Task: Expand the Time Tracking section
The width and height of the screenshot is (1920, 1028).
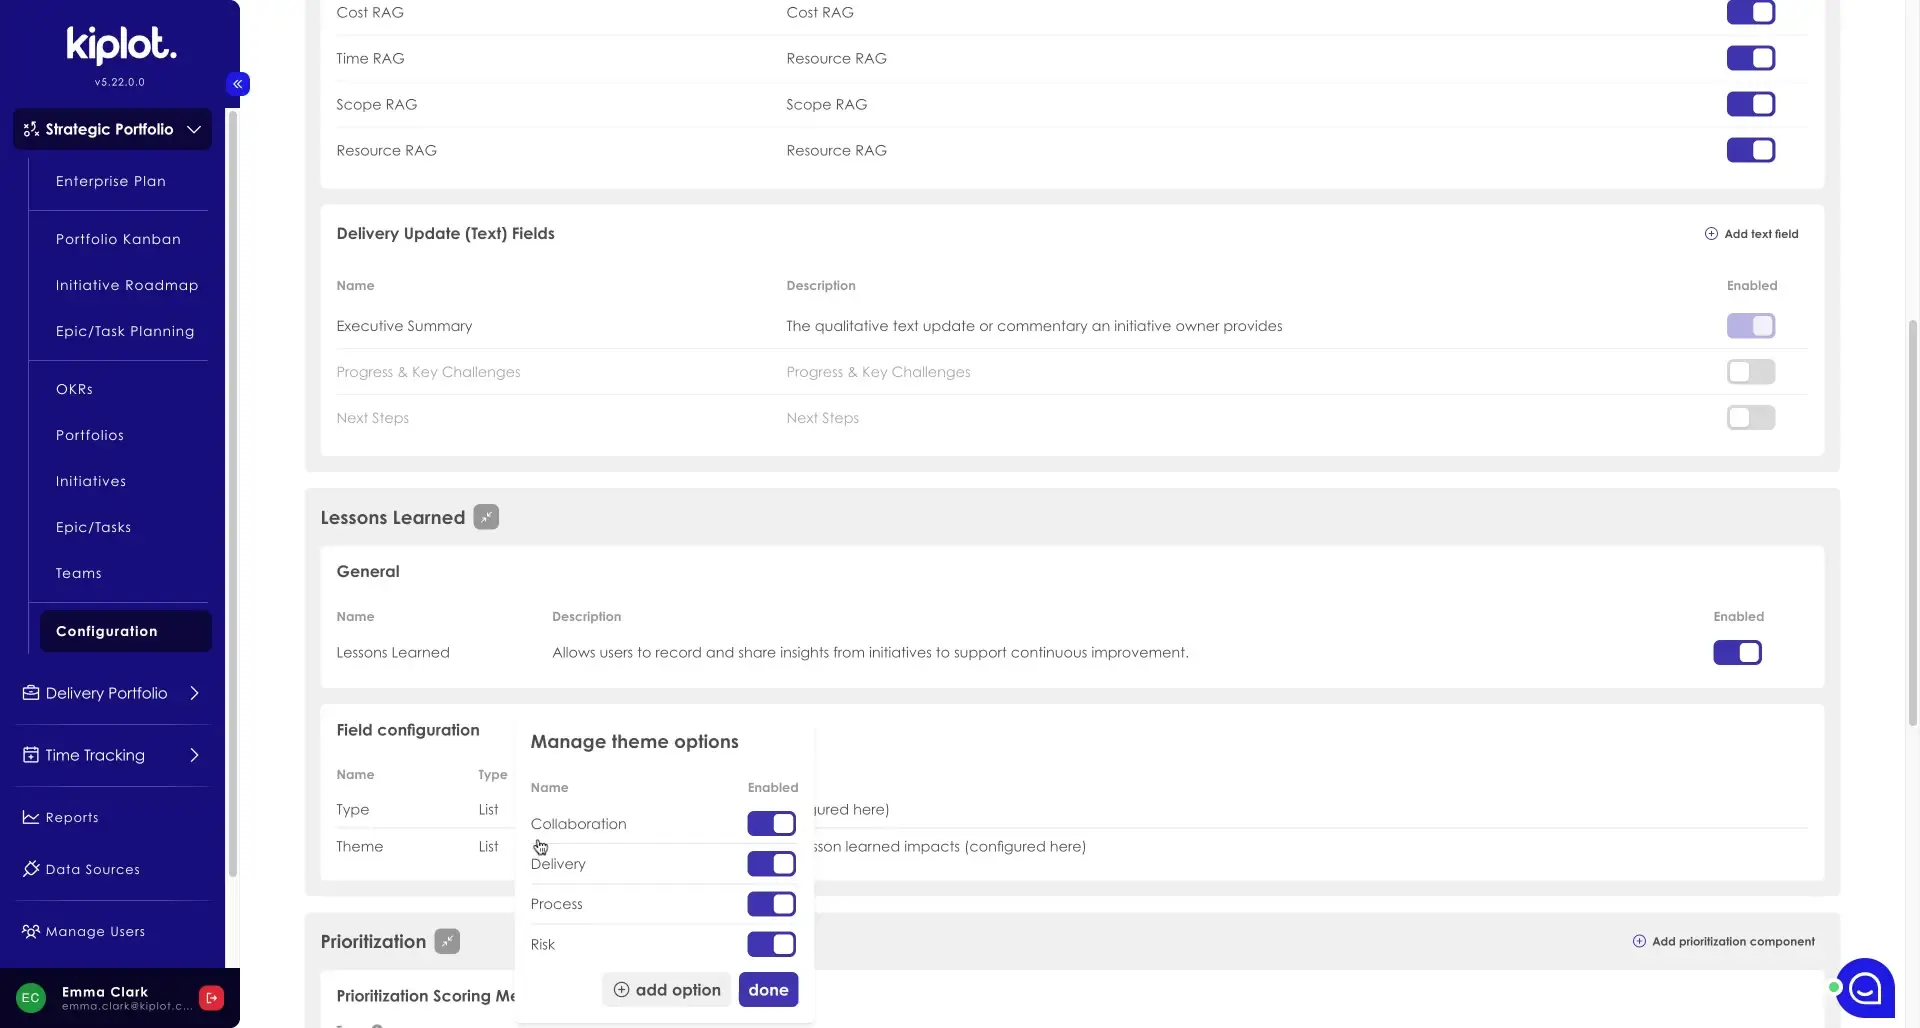Action: click(194, 755)
